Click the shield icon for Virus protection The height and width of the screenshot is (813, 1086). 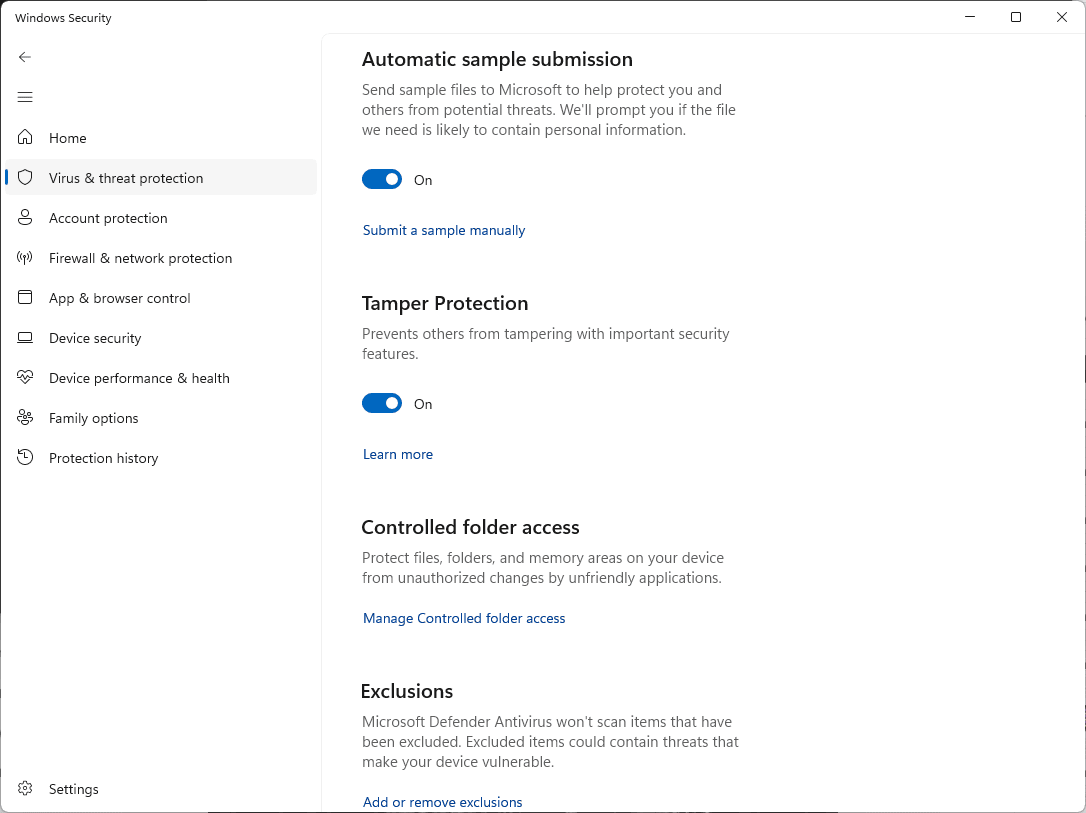25,177
